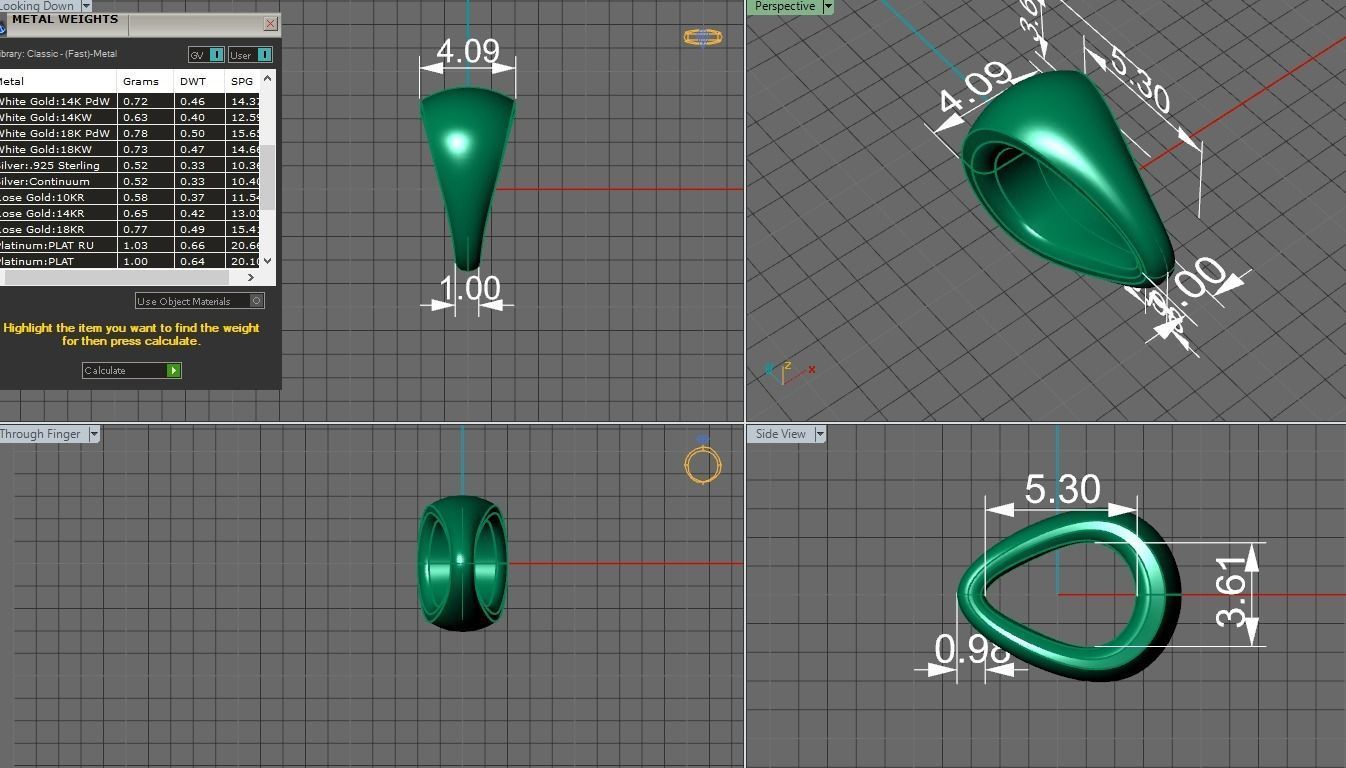Click the 1.03 grams value for PLAT RU
The height and width of the screenshot is (768, 1346).
click(x=135, y=245)
